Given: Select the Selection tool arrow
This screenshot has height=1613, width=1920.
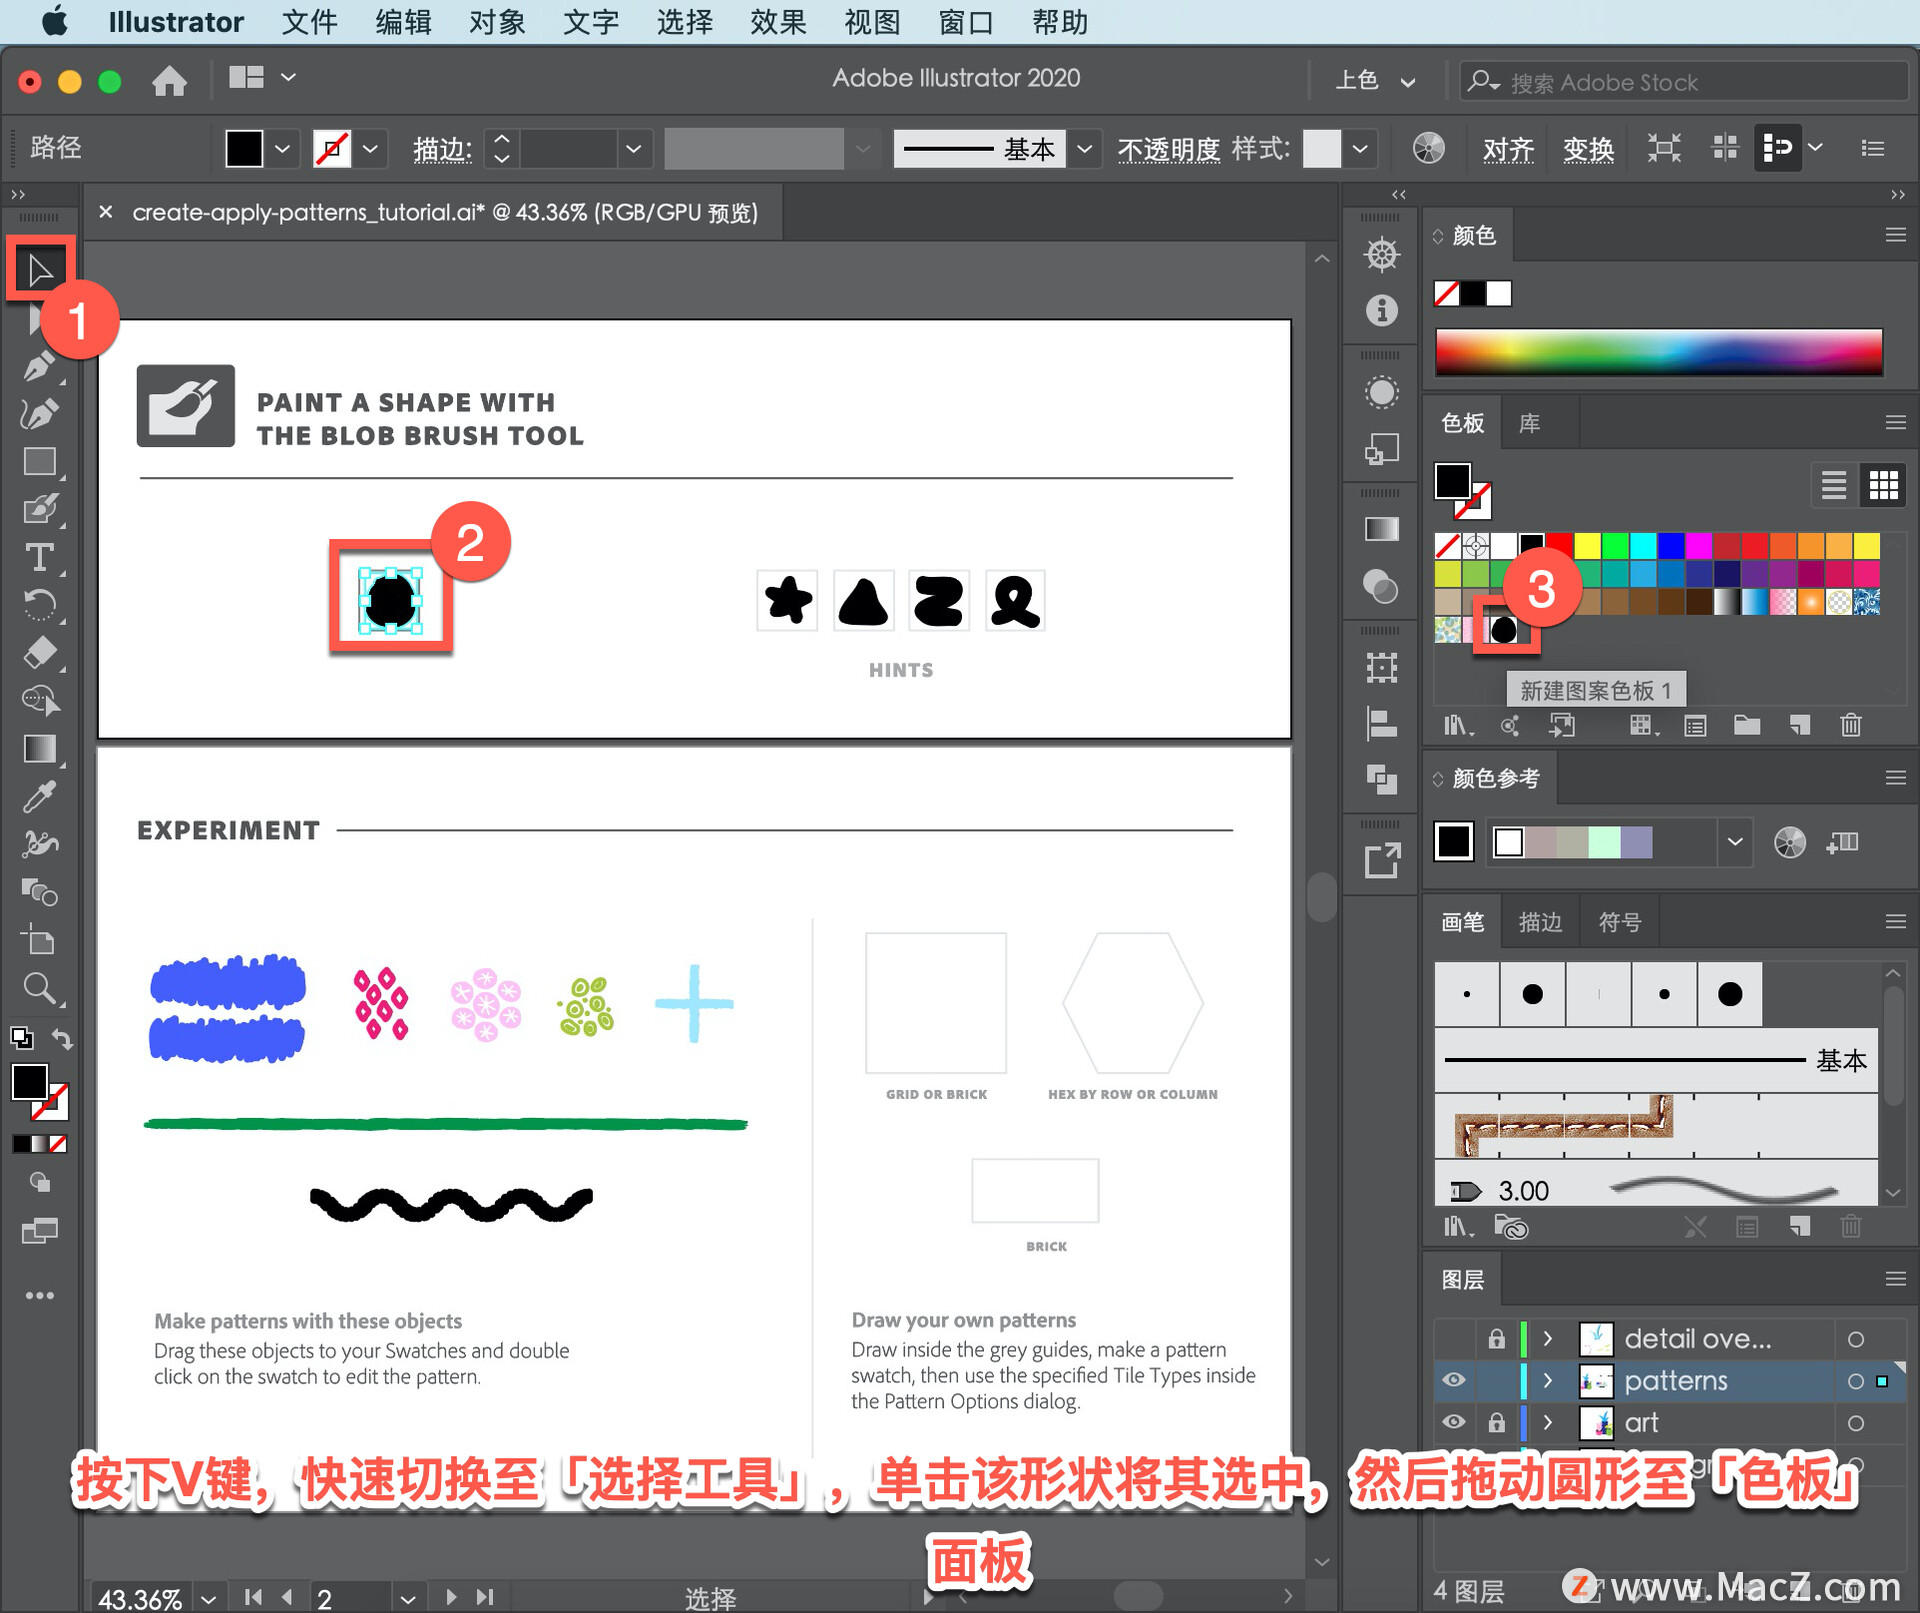Looking at the screenshot, I should tap(40, 270).
